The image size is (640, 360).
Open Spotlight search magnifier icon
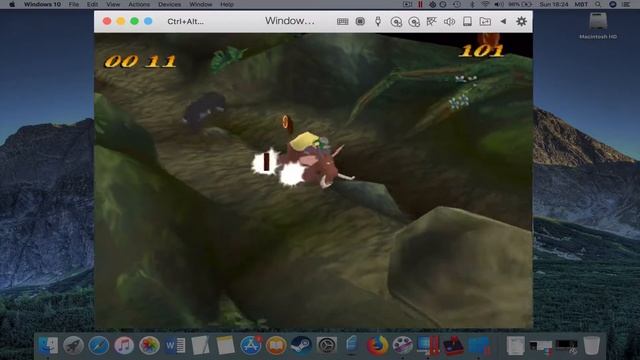[598, 4]
